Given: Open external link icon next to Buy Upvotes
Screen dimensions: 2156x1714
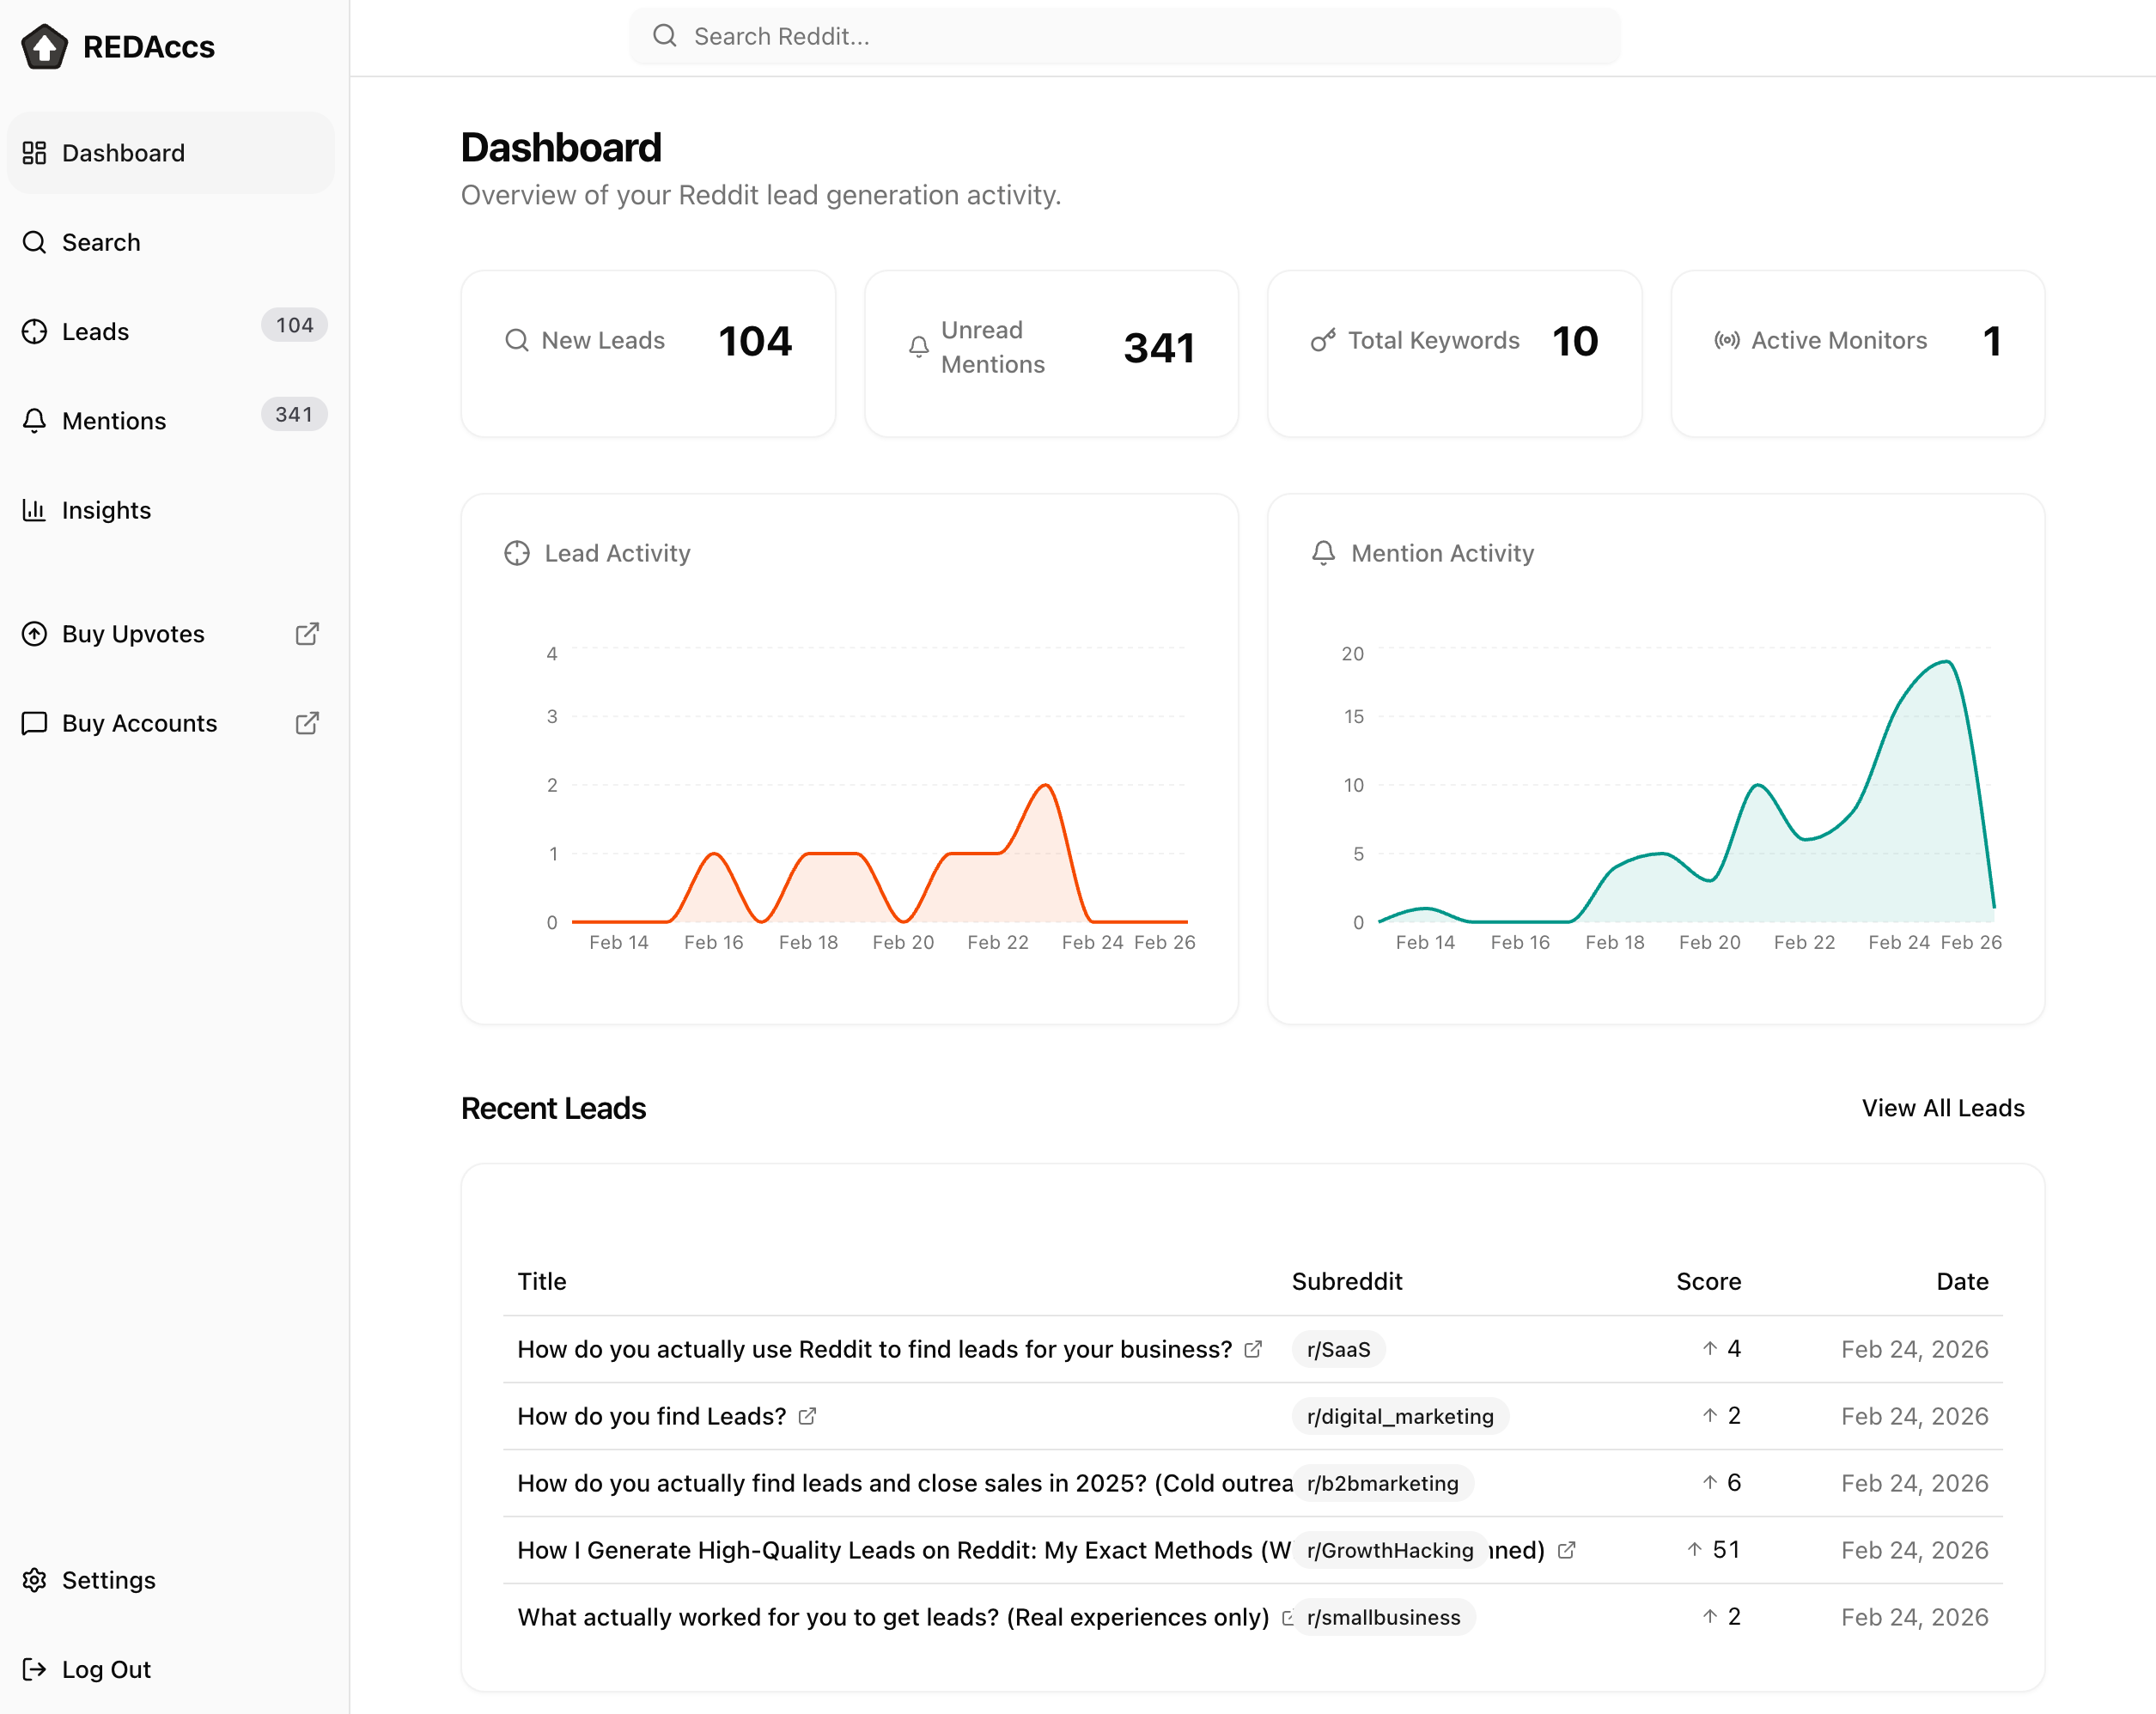Looking at the screenshot, I should pyautogui.click(x=307, y=634).
